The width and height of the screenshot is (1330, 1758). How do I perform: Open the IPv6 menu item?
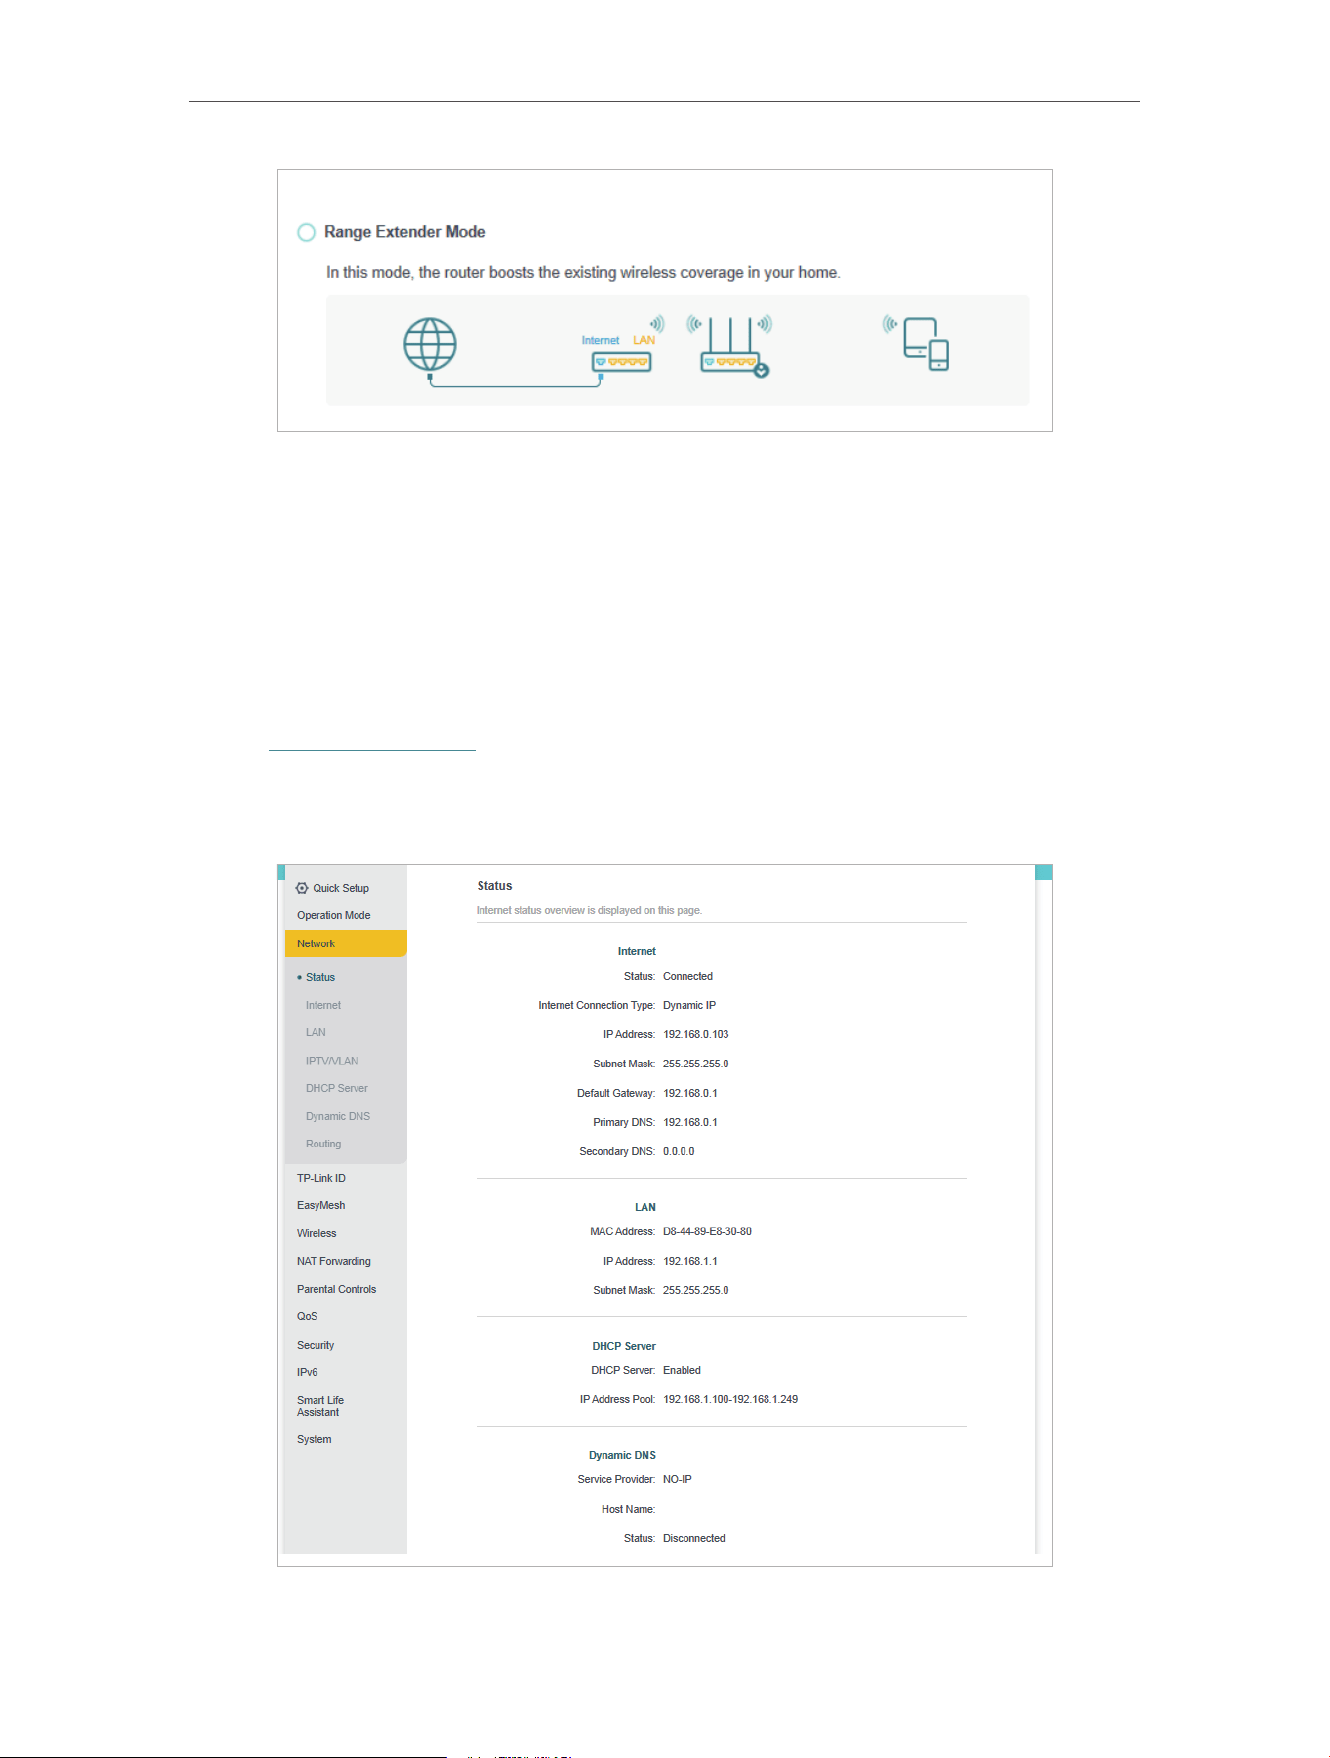tap(307, 1372)
